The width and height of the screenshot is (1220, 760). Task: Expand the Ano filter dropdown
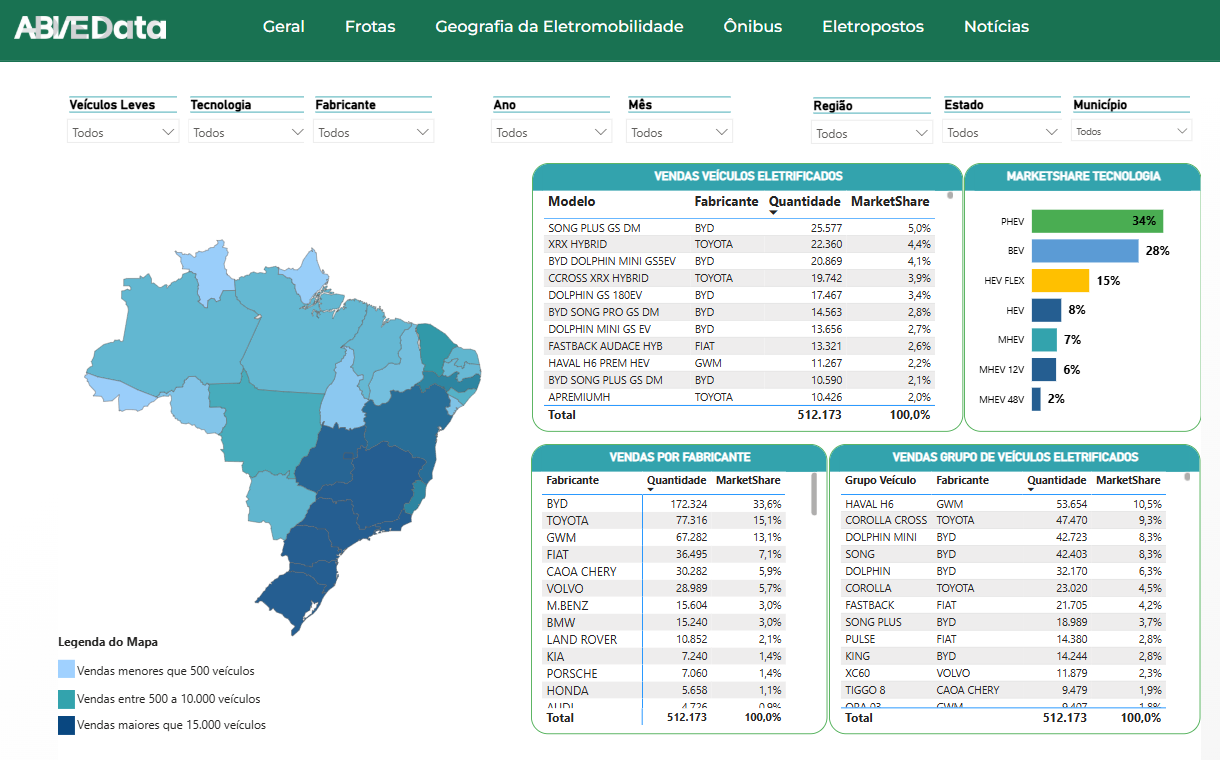click(551, 132)
